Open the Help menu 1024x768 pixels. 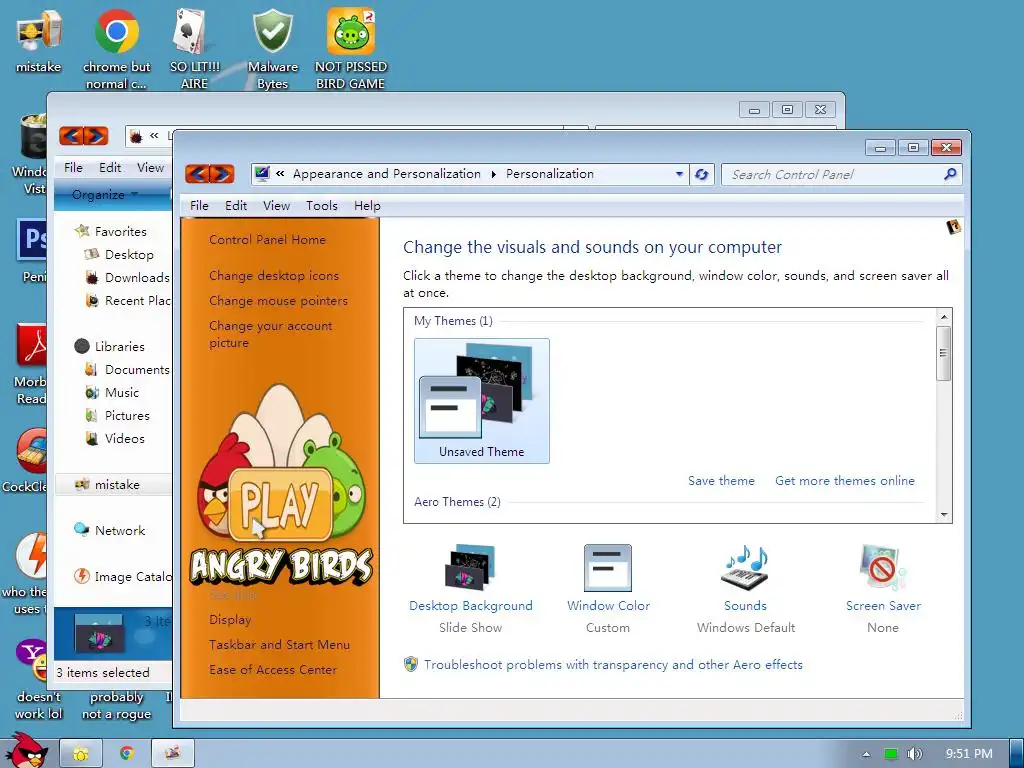pos(367,206)
